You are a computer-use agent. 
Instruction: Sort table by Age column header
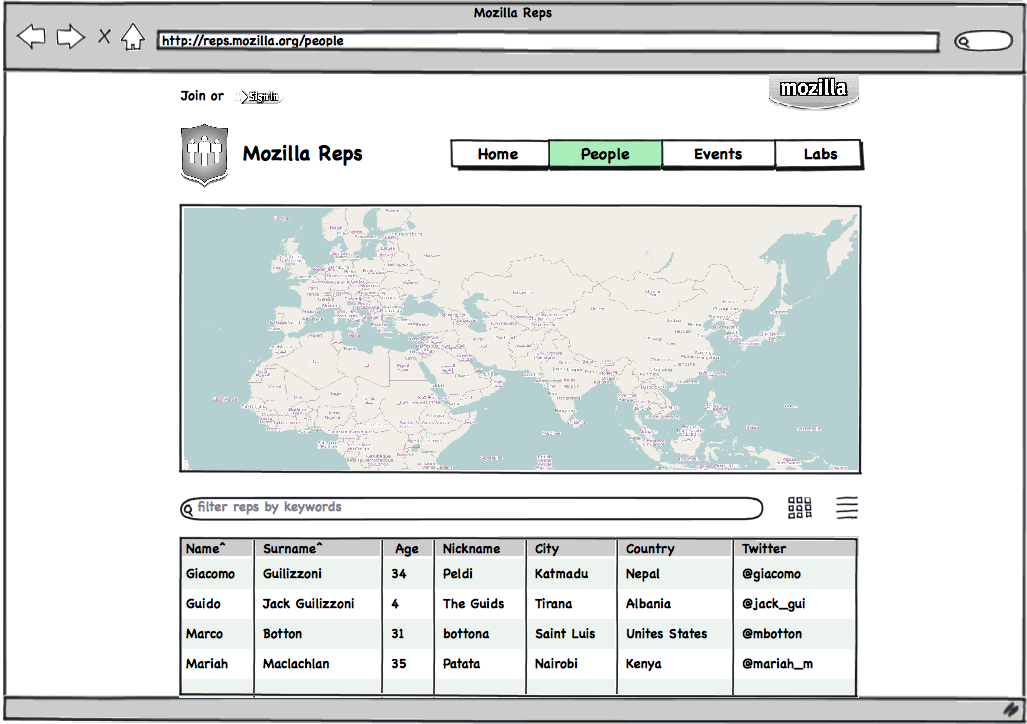(407, 549)
